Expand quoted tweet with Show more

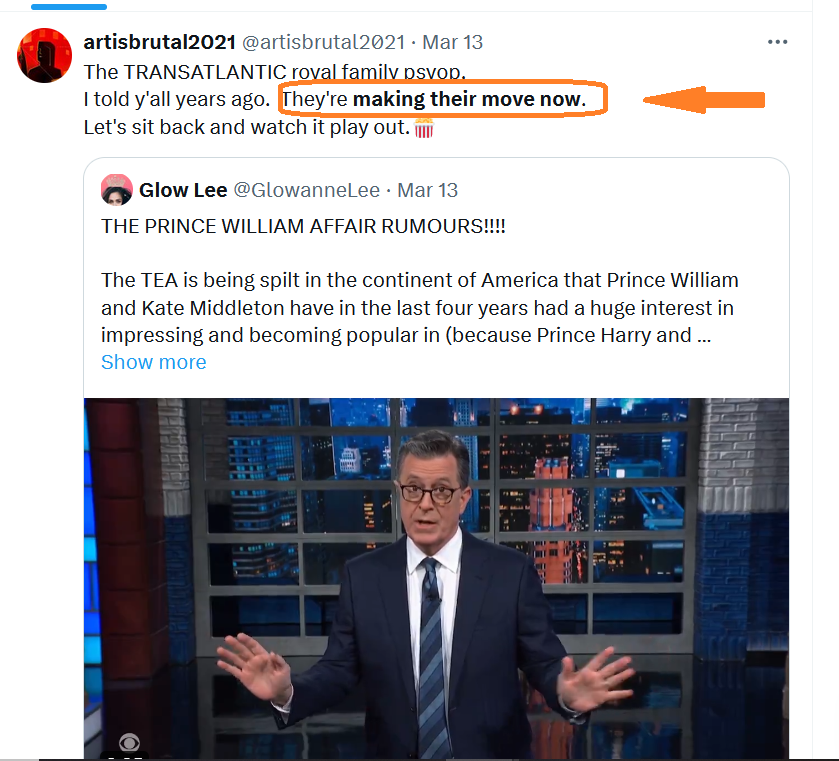pyautogui.click(x=154, y=362)
